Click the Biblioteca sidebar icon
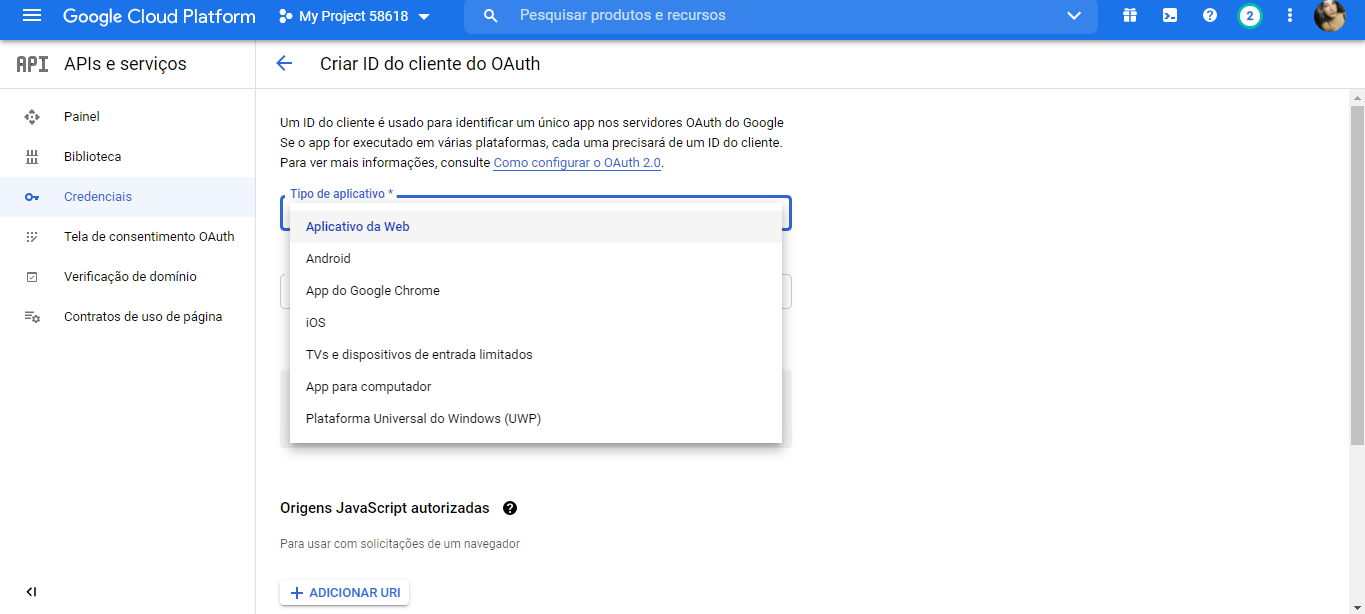1365x614 pixels. pos(32,157)
